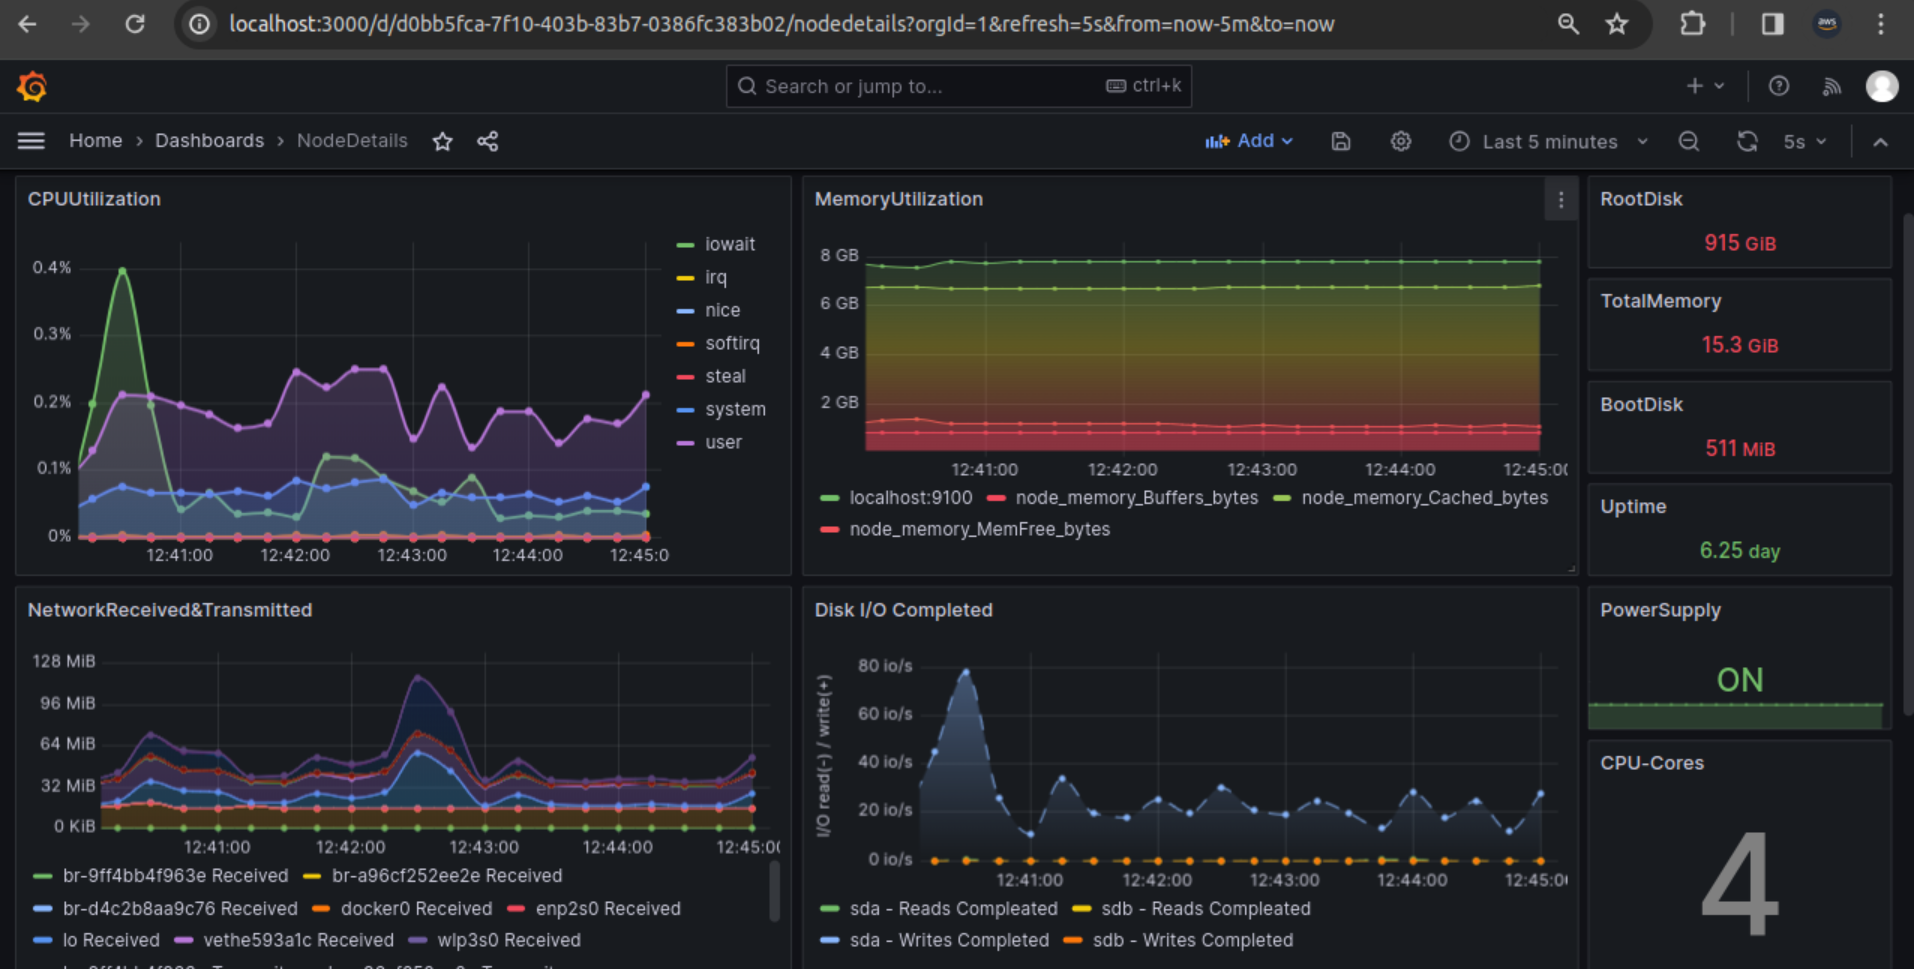Collapse the top navigation chevron
This screenshot has height=969, width=1914.
[1881, 142]
